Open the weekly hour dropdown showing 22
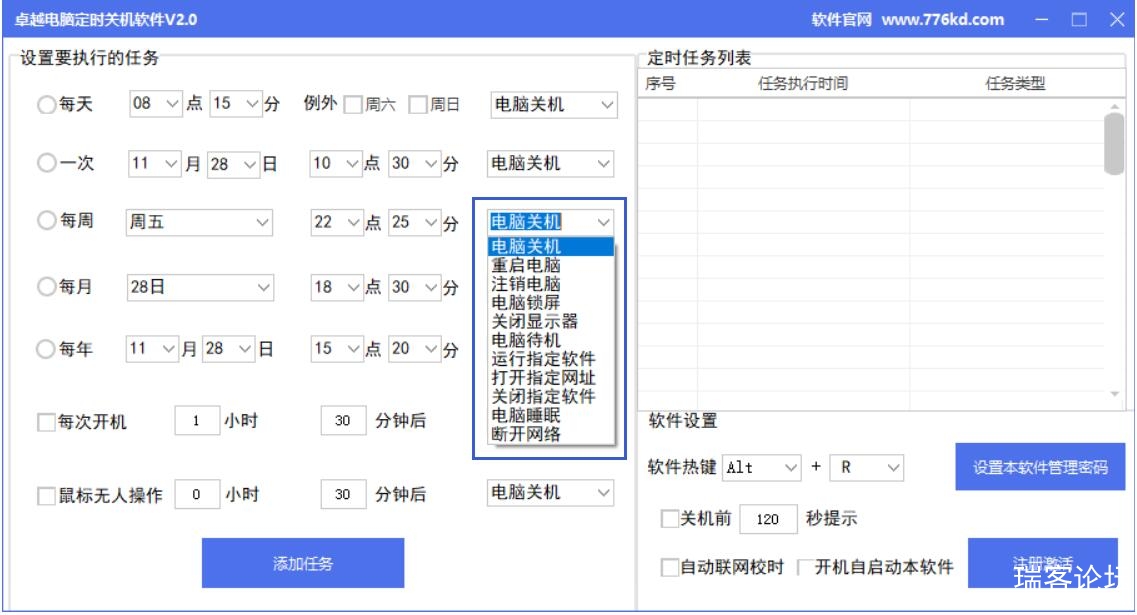The width and height of the screenshot is (1137, 615). (x=336, y=222)
